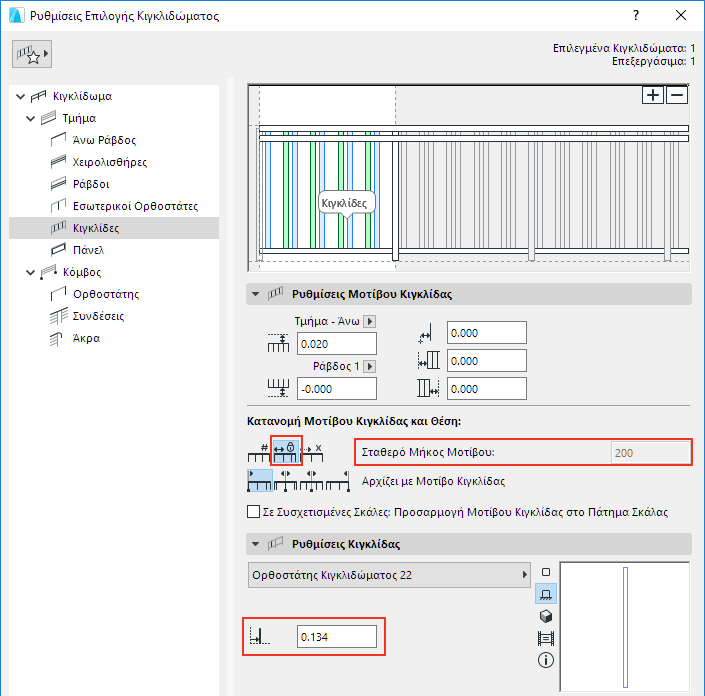Open Πάνελ settings page

pos(88,250)
